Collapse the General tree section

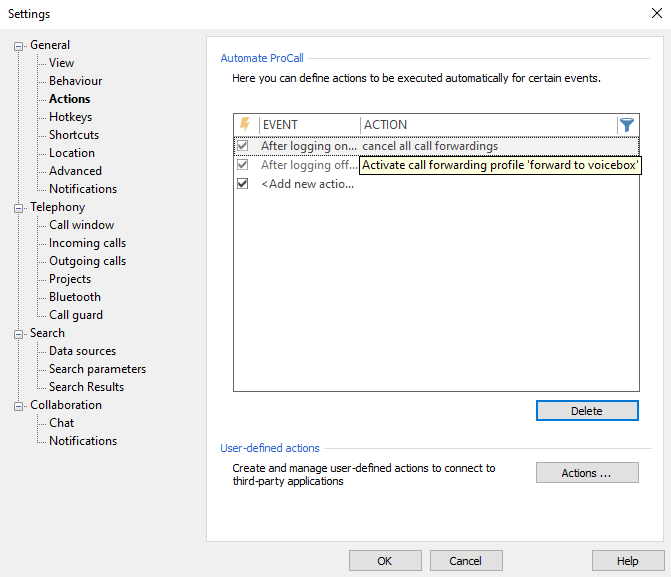point(19,45)
